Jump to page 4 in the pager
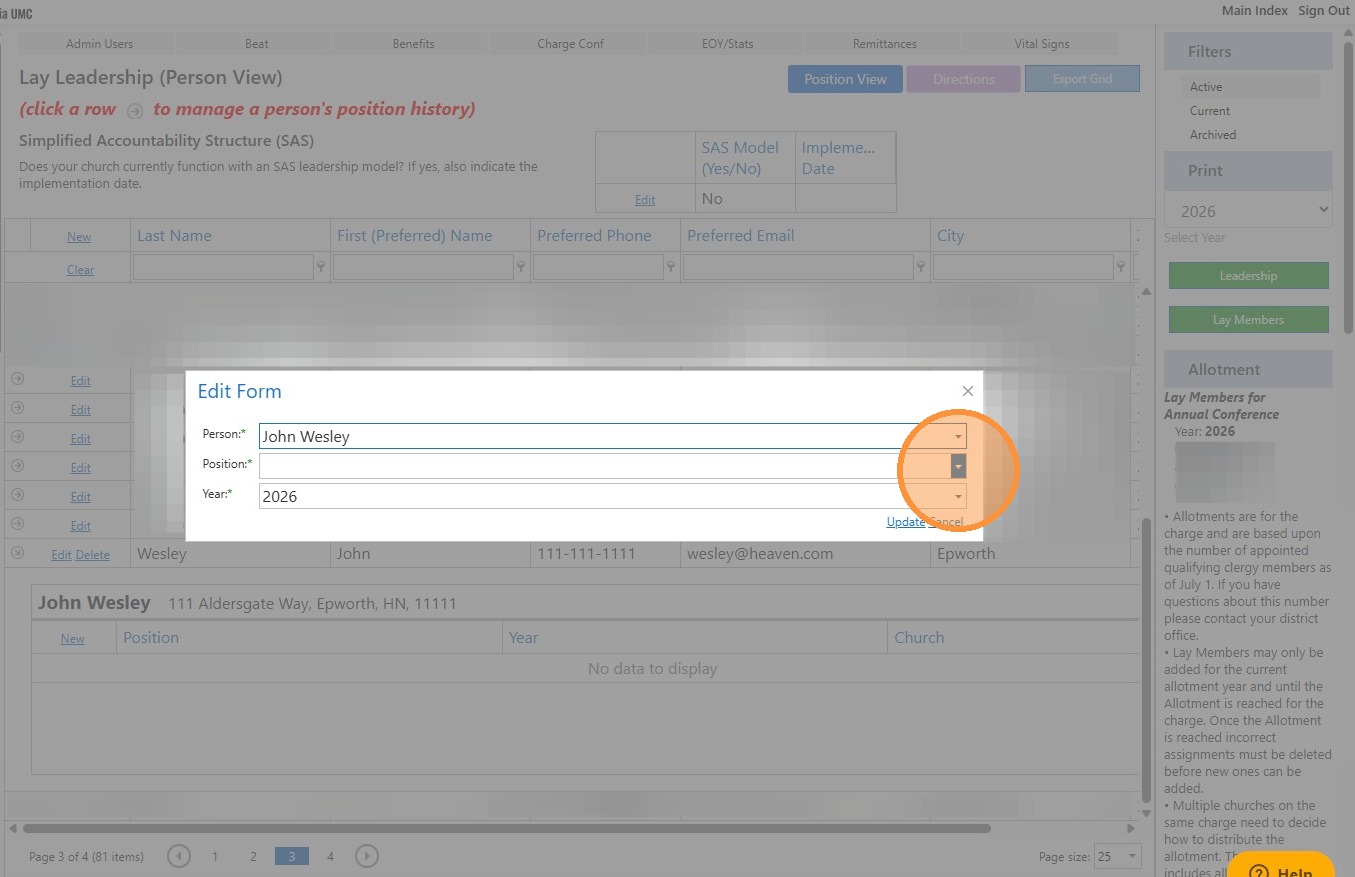Image resolution: width=1355 pixels, height=877 pixels. coord(330,856)
